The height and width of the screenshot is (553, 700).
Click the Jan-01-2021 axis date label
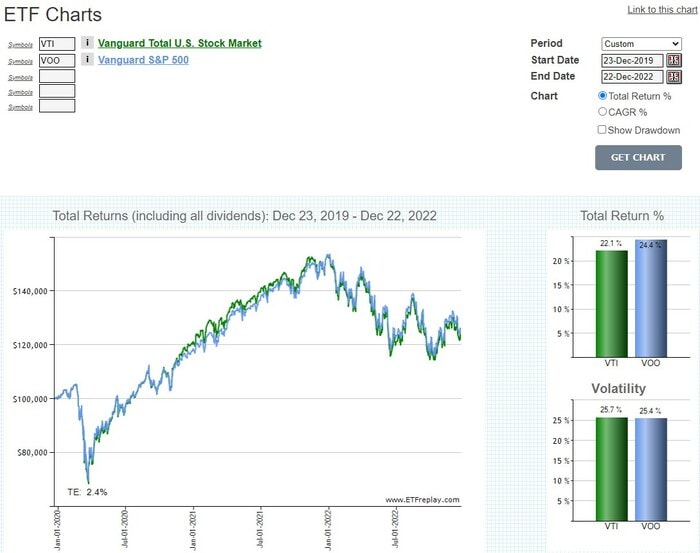(193, 530)
